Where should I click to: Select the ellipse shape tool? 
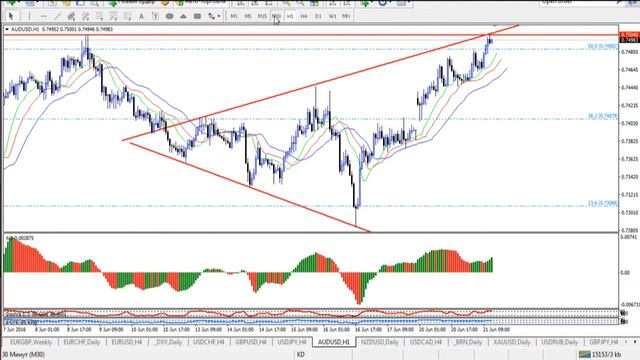169,16
